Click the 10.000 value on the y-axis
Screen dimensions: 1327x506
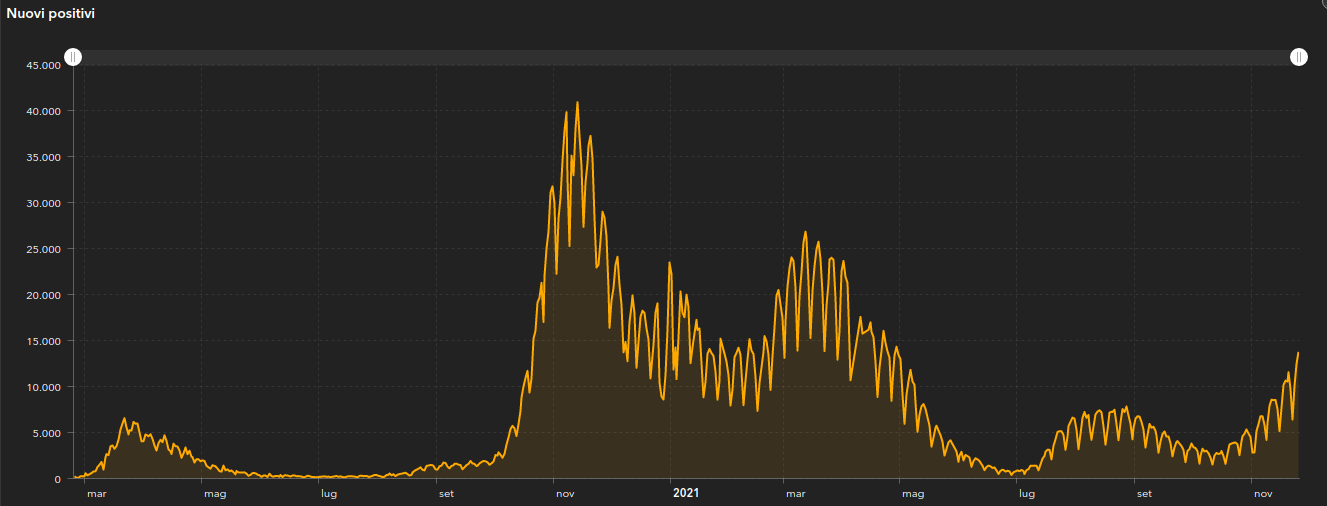click(44, 387)
